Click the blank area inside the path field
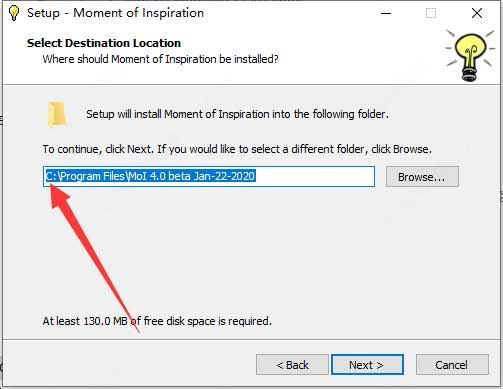 (315, 176)
